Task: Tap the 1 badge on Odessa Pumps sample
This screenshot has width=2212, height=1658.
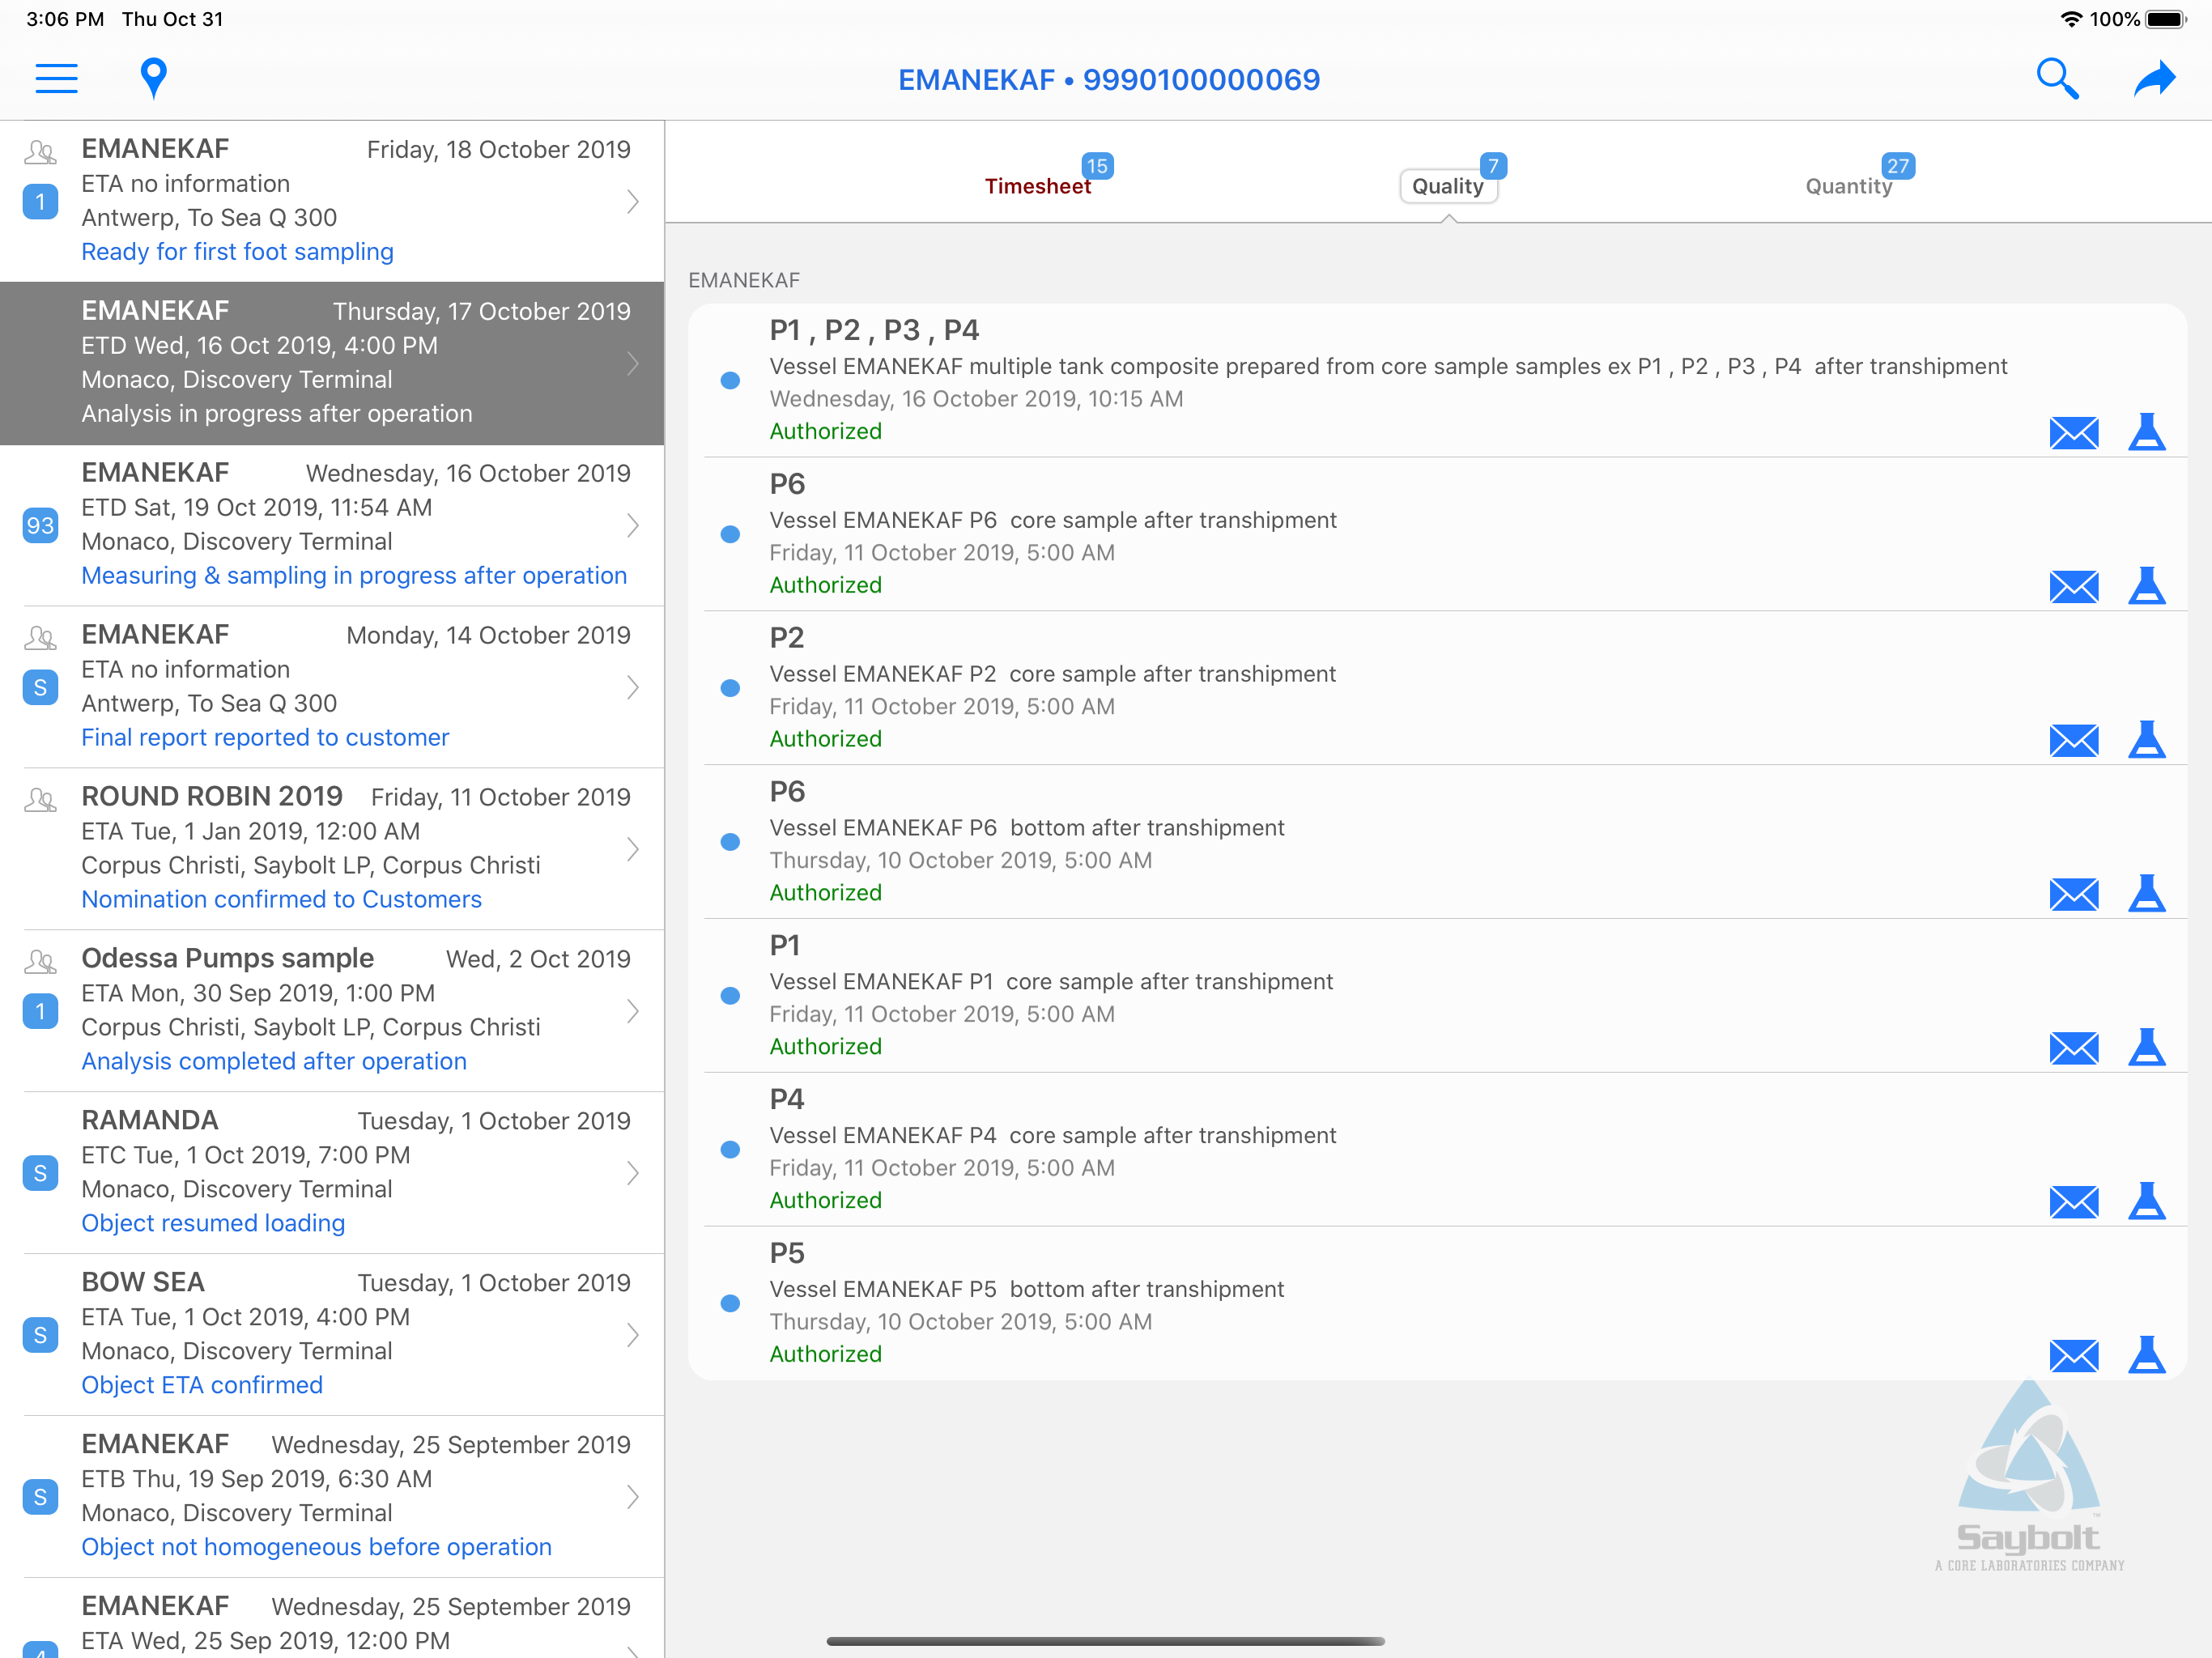Action: (40, 1012)
